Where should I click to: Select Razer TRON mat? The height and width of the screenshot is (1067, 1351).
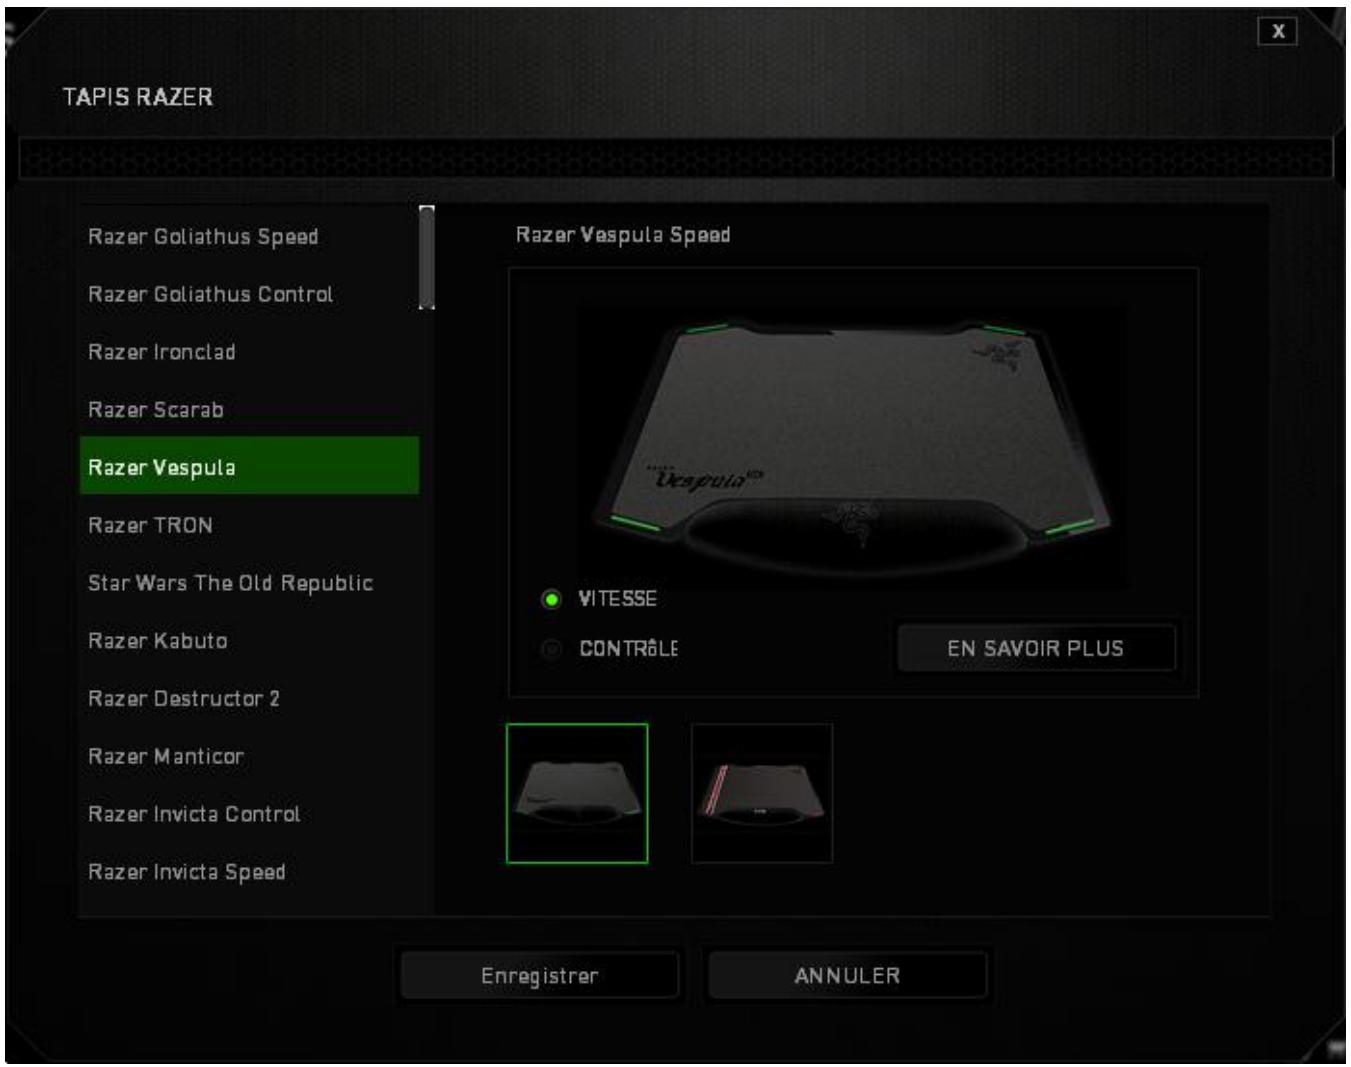249,525
